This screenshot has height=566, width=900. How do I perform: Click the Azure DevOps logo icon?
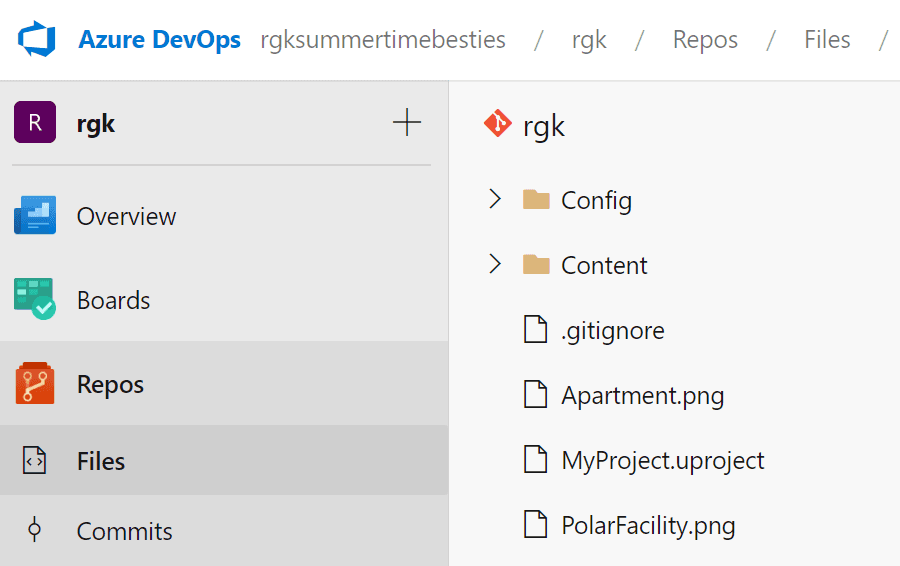tap(37, 39)
